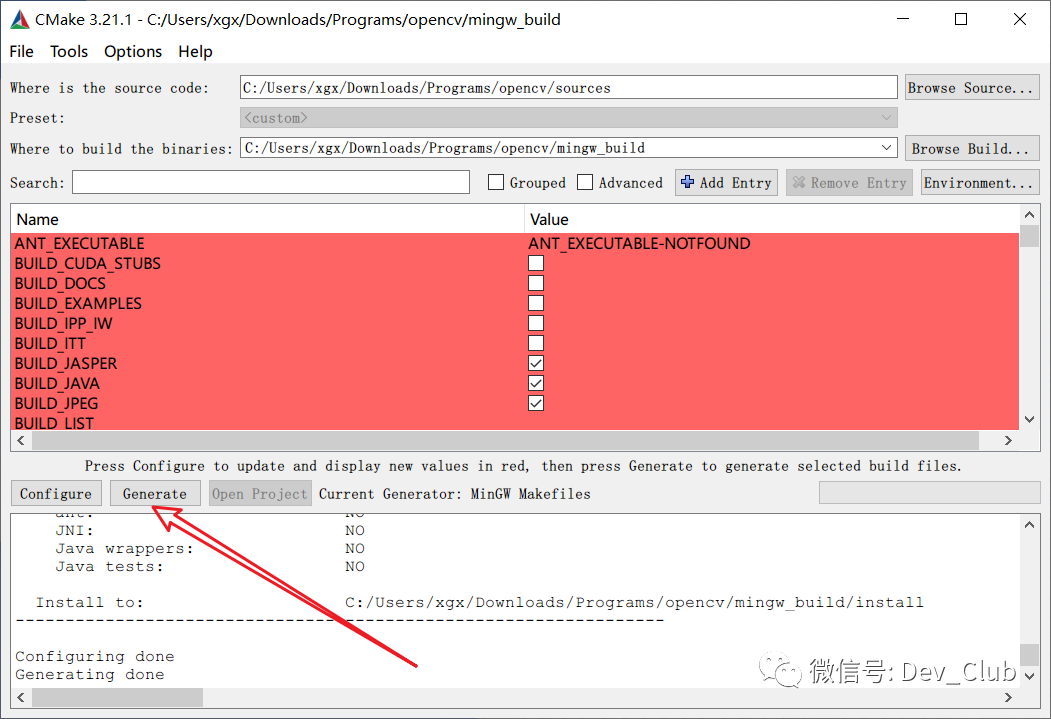Click the CMake logo icon in title bar
The image size is (1051, 719).
pyautogui.click(x=19, y=19)
